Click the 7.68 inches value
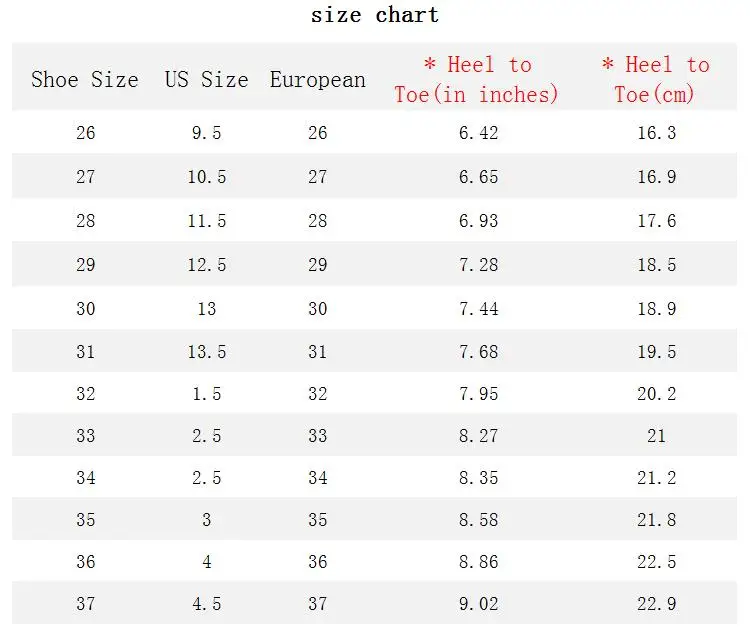The height and width of the screenshot is (635, 750). 478,352
